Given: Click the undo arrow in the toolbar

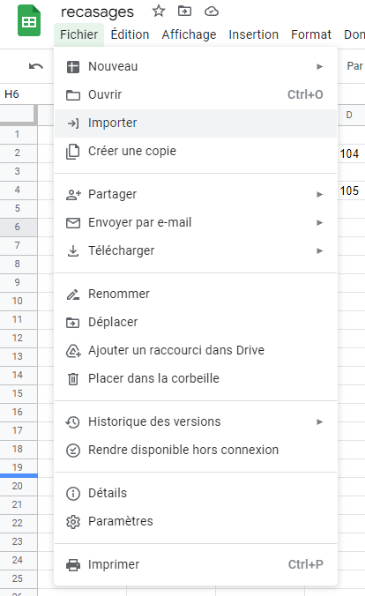Looking at the screenshot, I should [36, 67].
